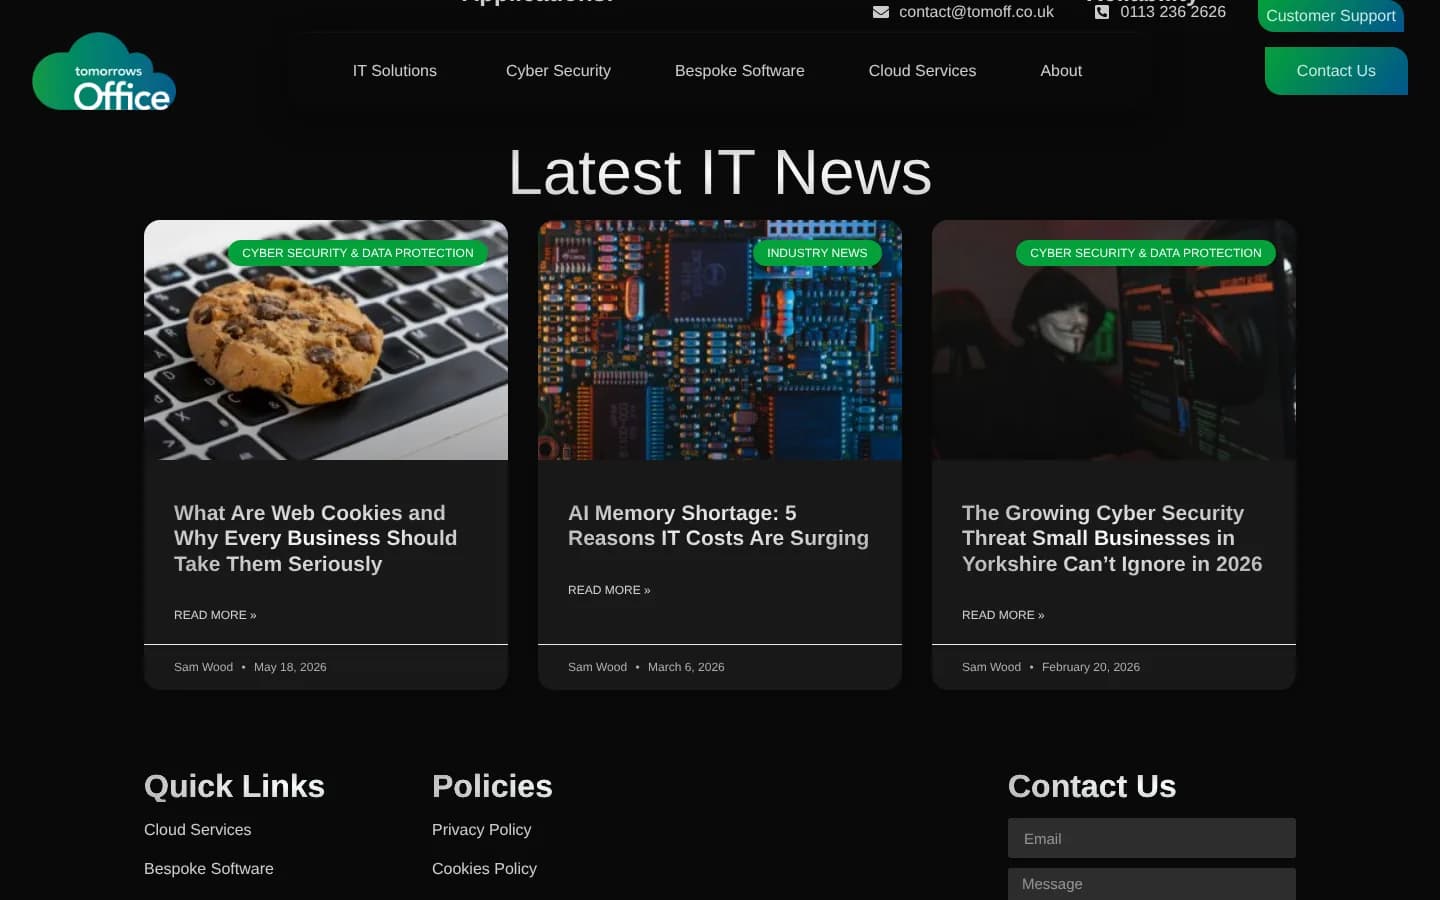1440x900 pixels.
Task: Click the 'March 6, 2026' date text
Action: coord(686,667)
